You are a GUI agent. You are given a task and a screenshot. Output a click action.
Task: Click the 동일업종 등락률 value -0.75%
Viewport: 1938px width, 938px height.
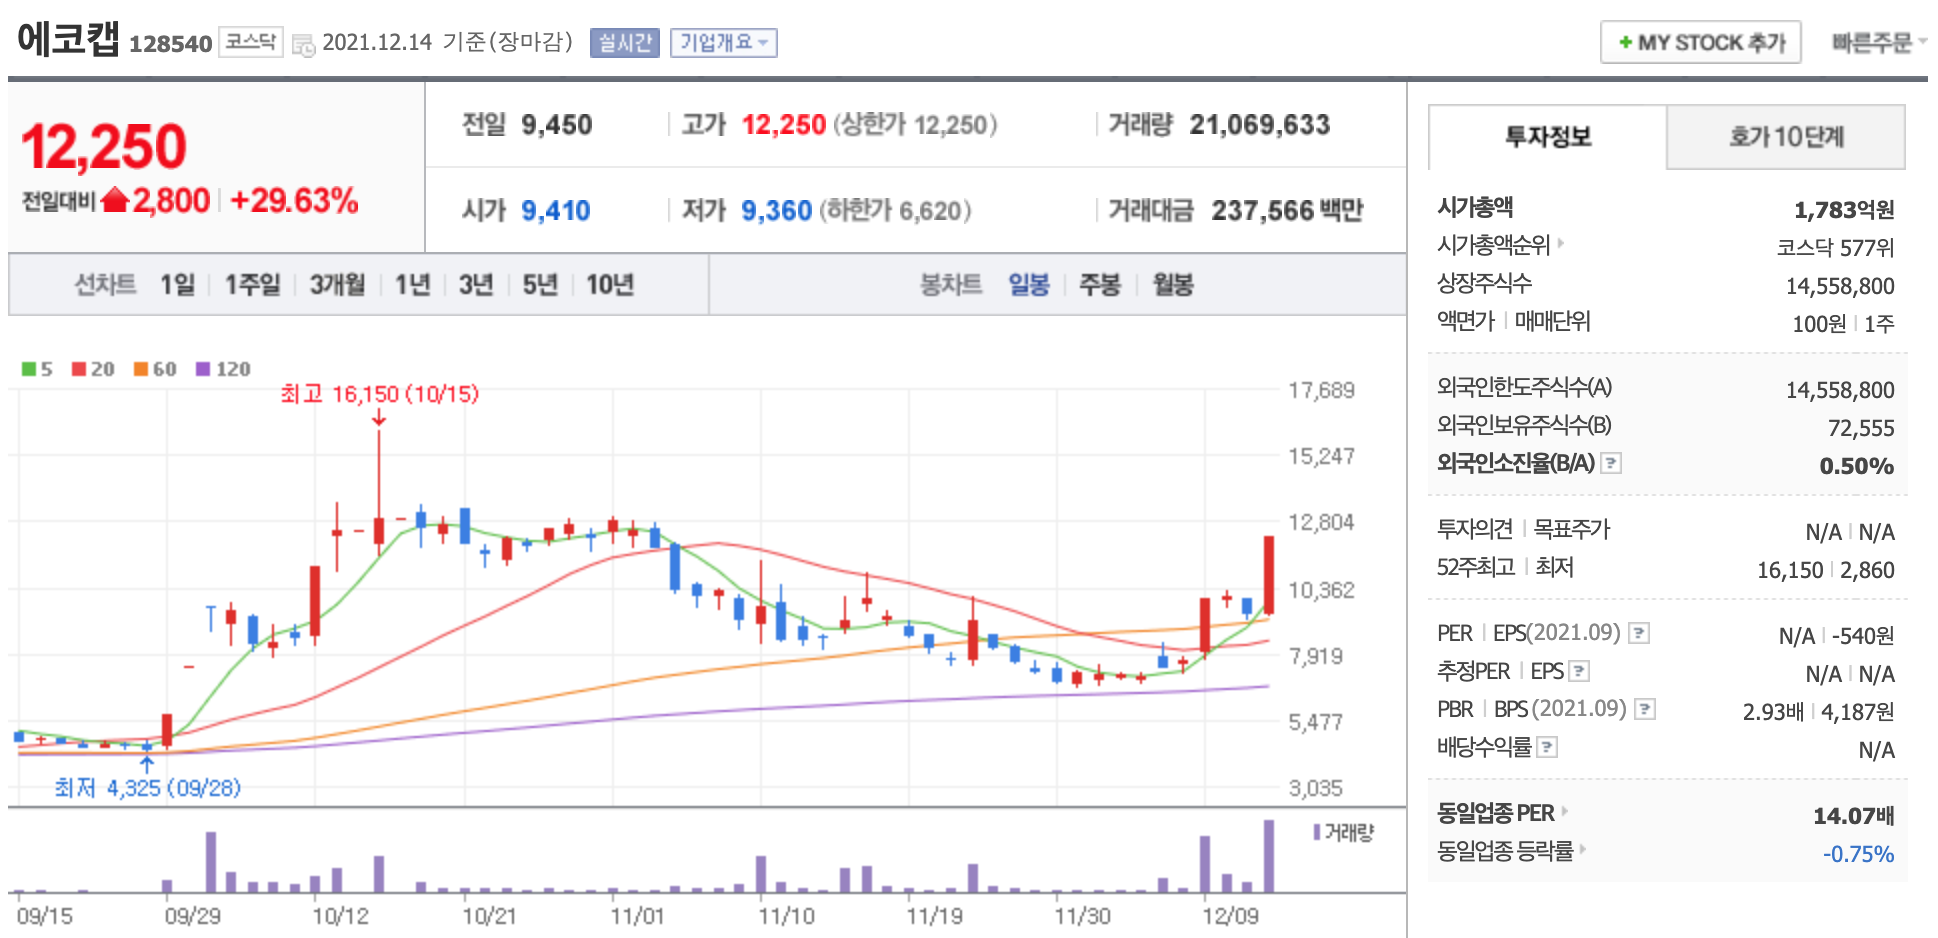[x=1859, y=854]
